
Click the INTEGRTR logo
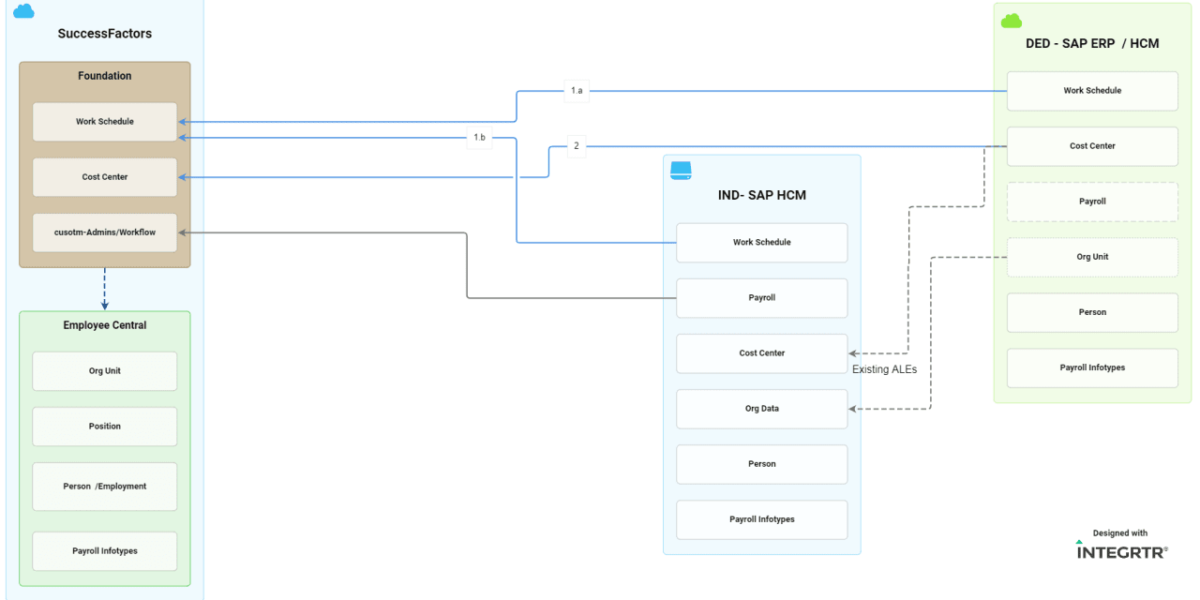click(x=1121, y=550)
